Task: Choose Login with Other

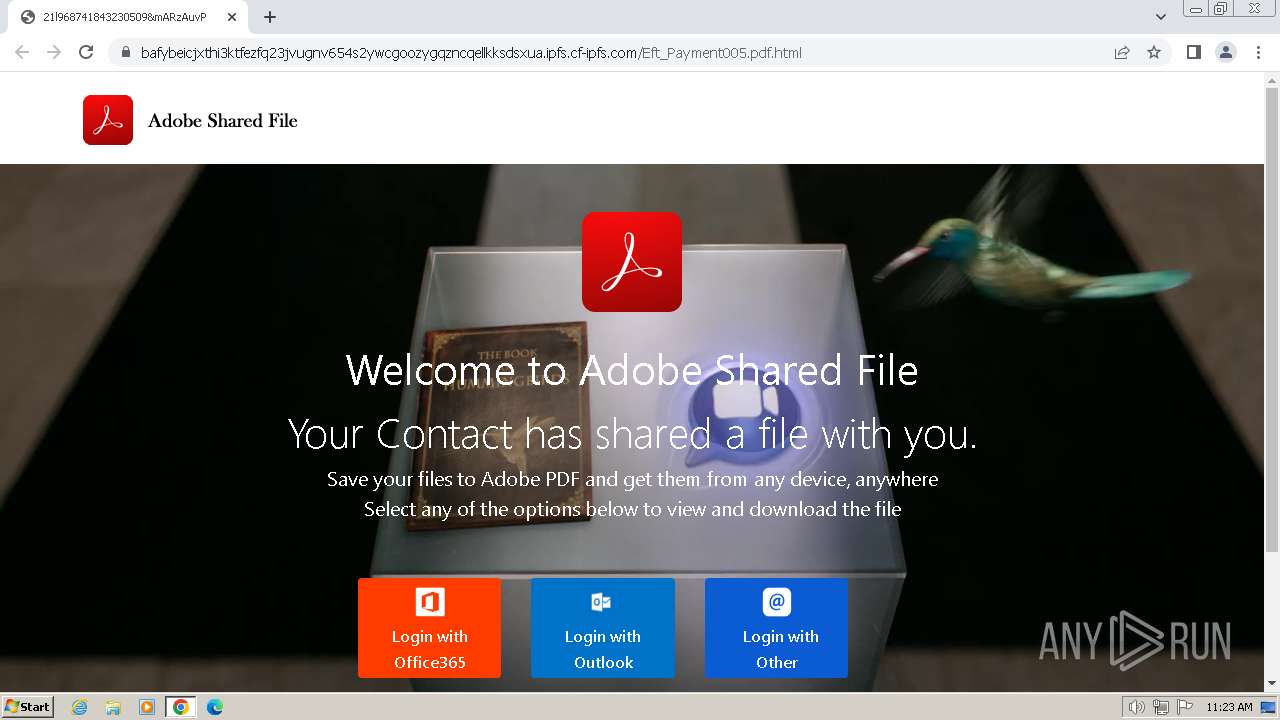Action: [776, 628]
